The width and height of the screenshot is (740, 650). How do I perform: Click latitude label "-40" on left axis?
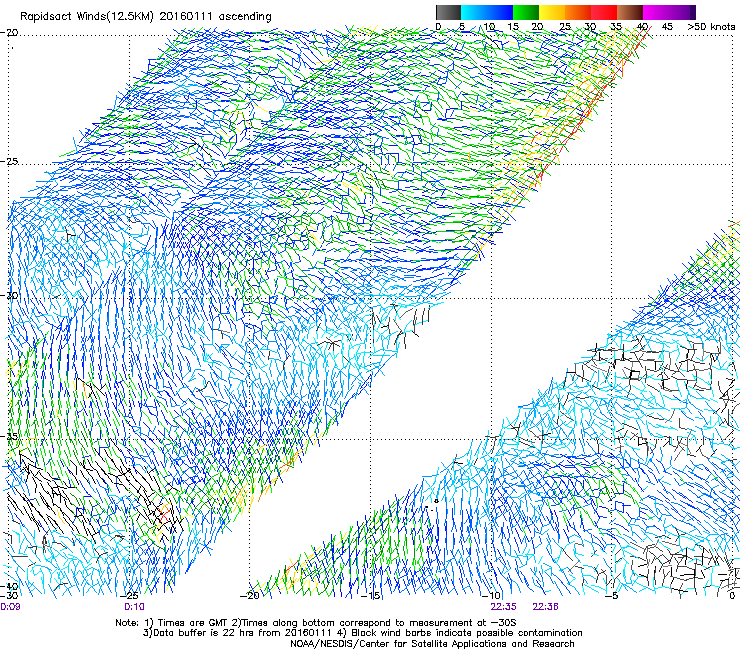coord(9,586)
